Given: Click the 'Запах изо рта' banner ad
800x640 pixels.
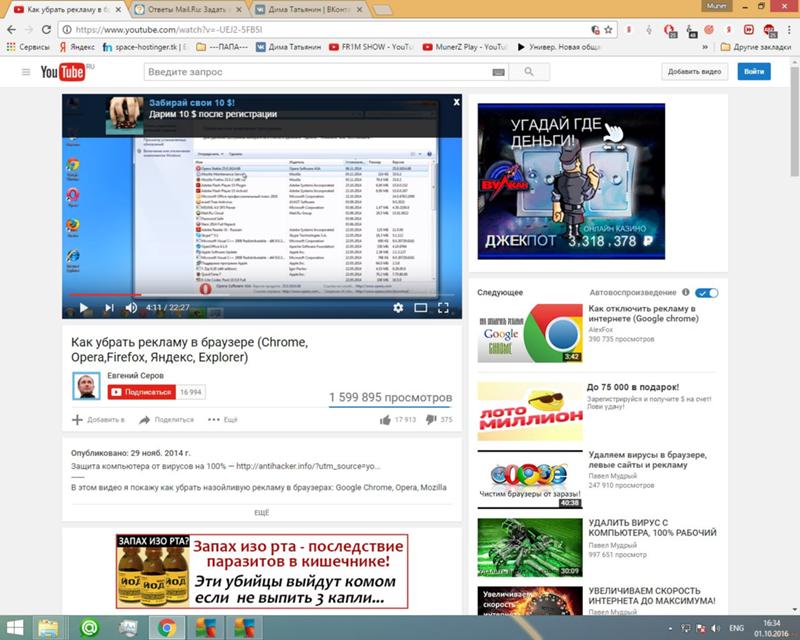Looking at the screenshot, I should (262, 571).
